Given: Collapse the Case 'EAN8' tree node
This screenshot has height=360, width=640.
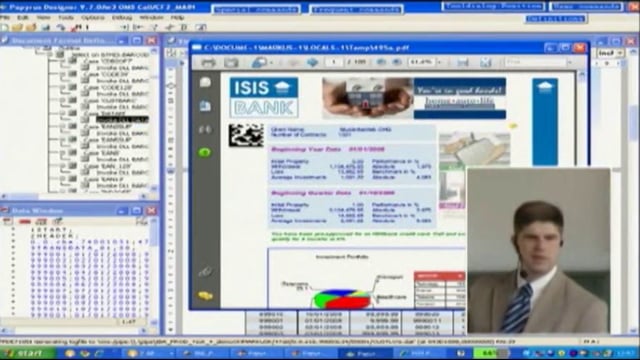Looking at the screenshot, I should pyautogui.click(x=62, y=153).
